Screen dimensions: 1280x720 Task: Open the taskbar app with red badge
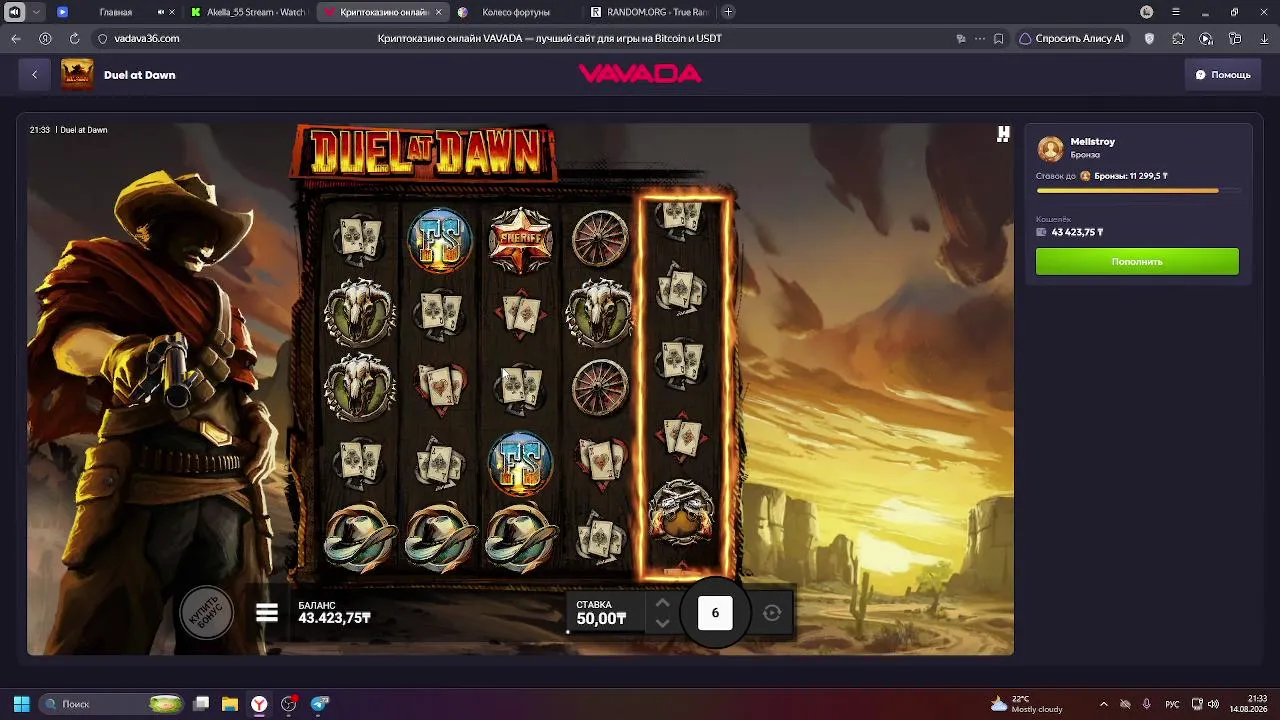(290, 704)
